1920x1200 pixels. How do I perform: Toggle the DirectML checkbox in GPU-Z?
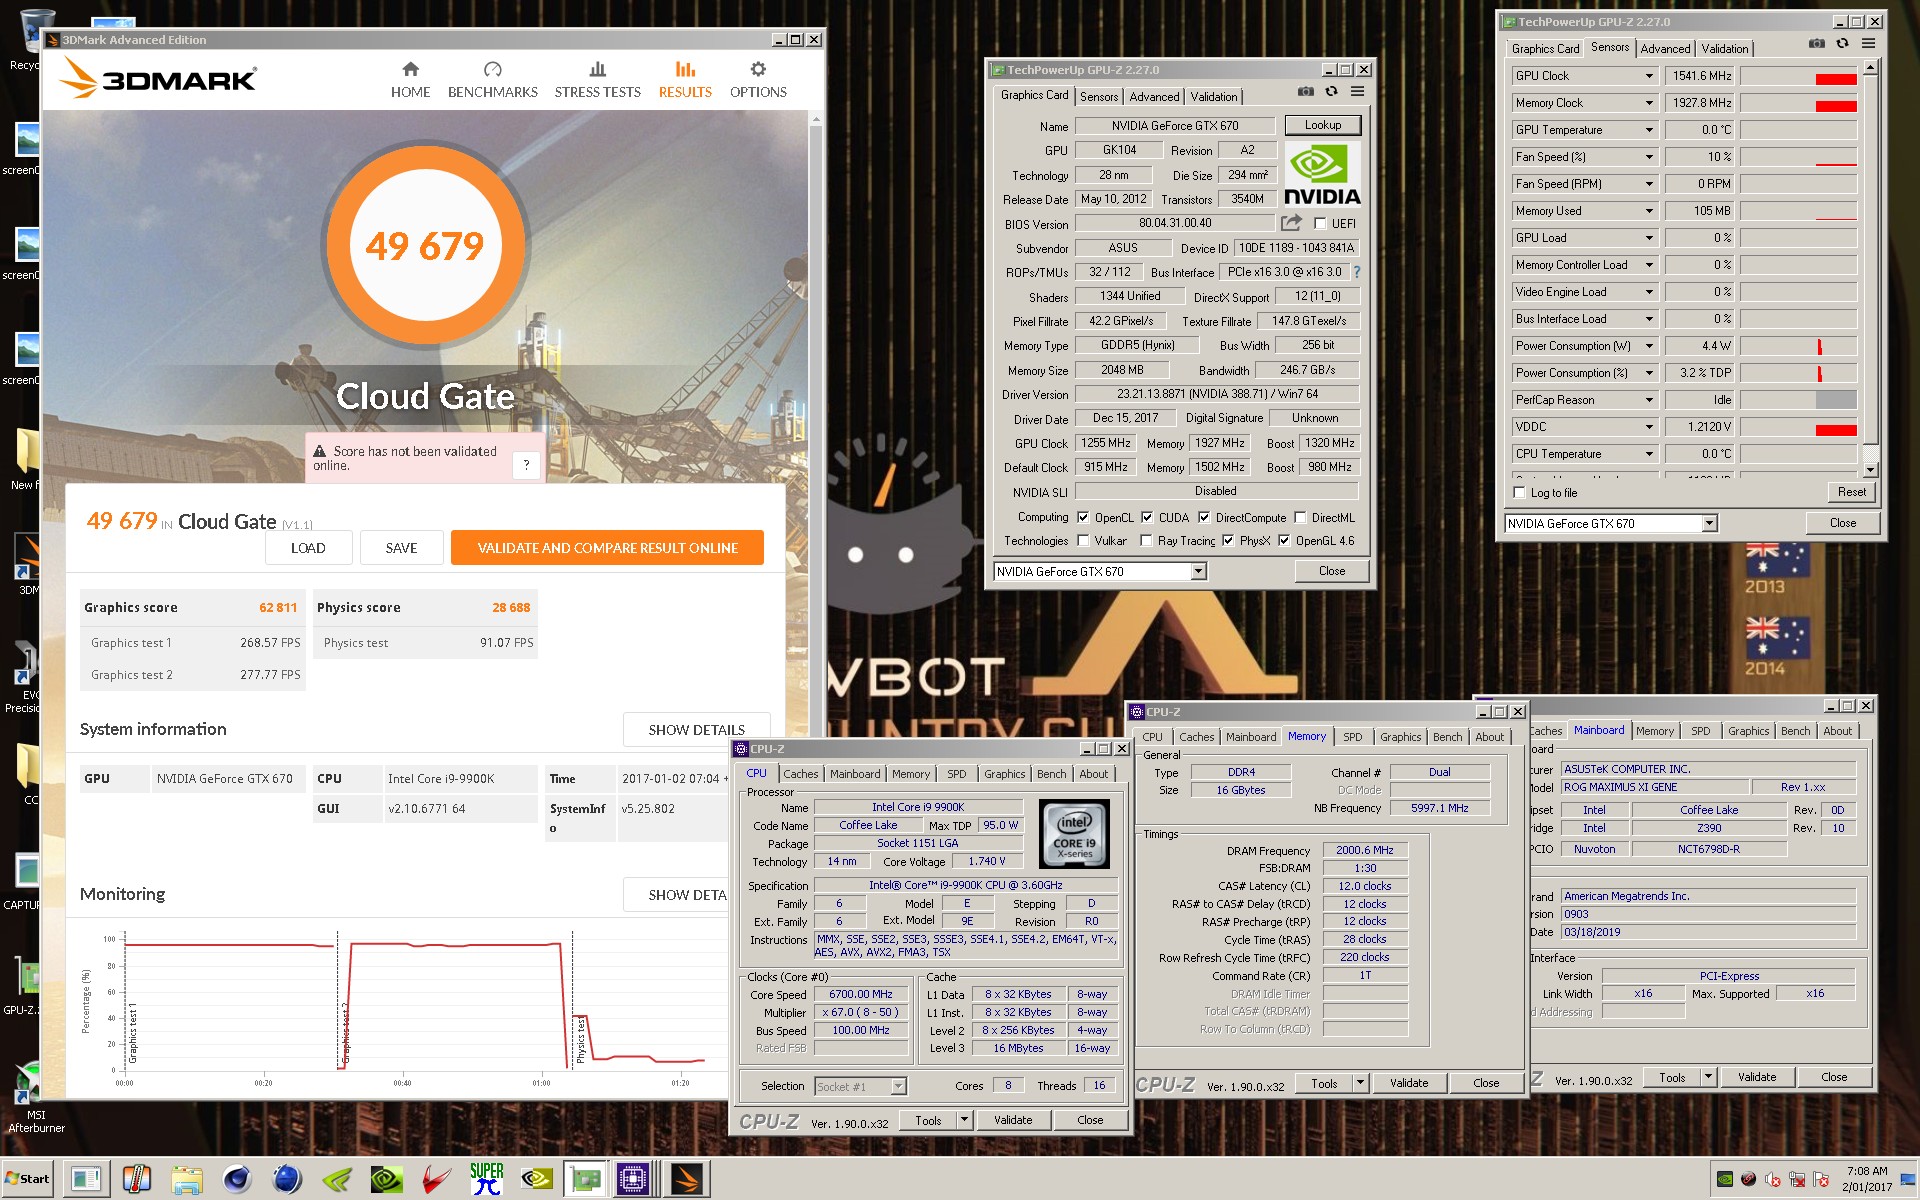click(x=1300, y=518)
